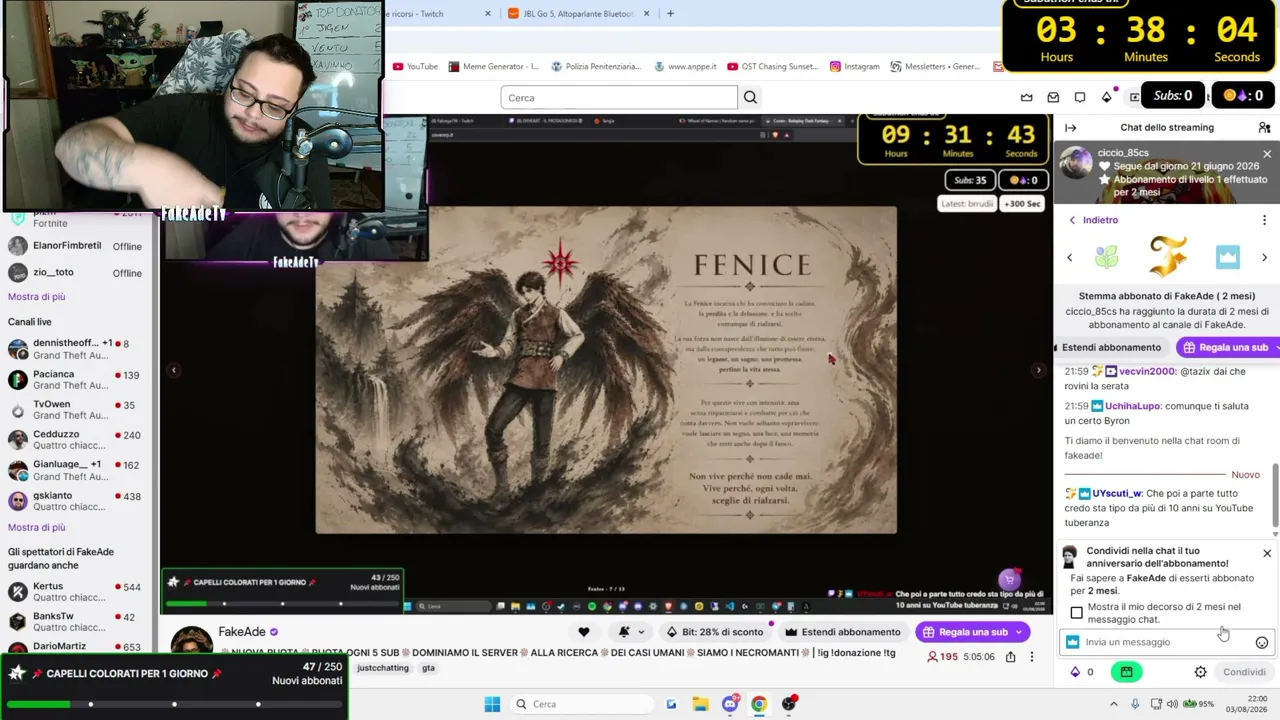Open the whispers speech bubble icon
1280x720 pixels.
point(1080,97)
